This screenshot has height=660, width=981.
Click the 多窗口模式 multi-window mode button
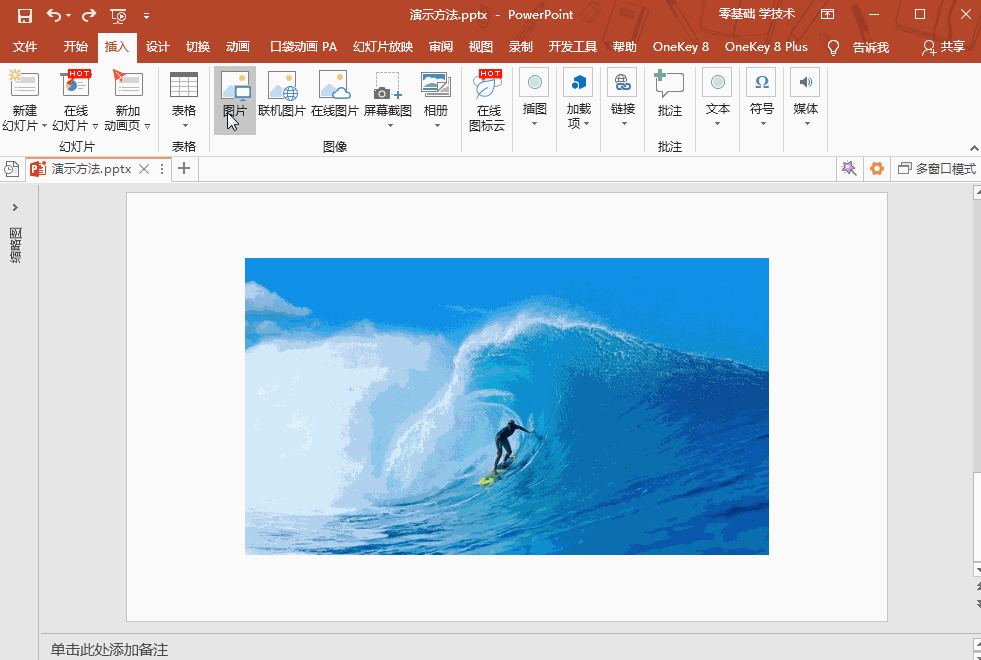[937, 169]
